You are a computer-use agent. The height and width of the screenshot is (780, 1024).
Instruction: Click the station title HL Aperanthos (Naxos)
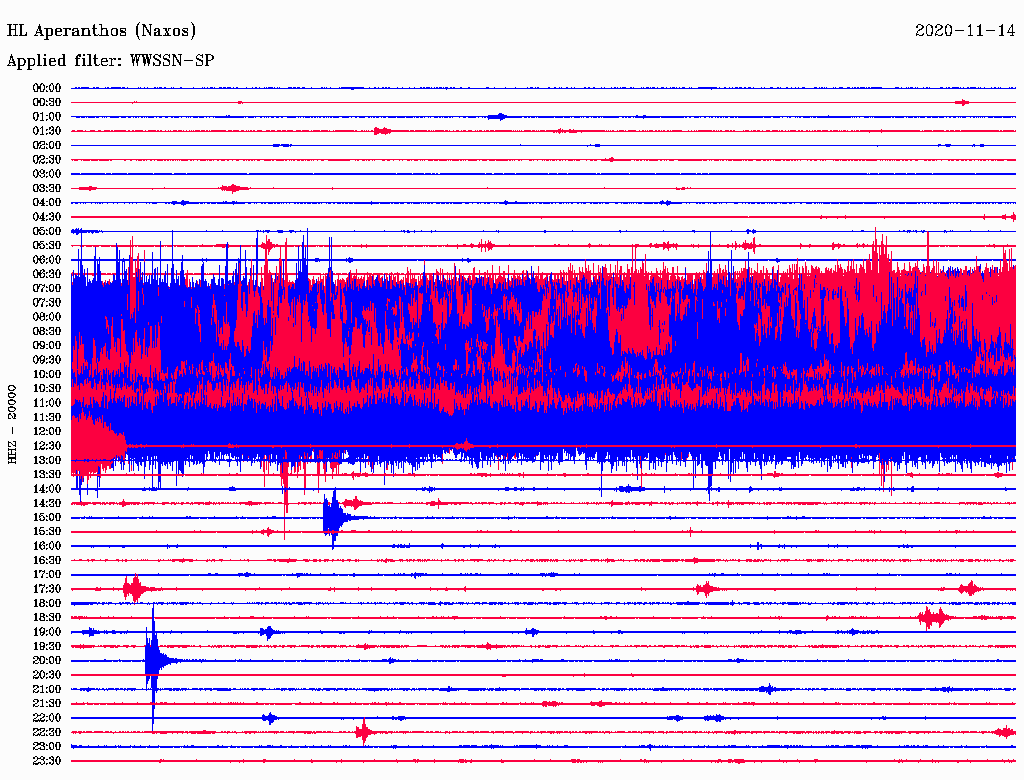coord(101,31)
